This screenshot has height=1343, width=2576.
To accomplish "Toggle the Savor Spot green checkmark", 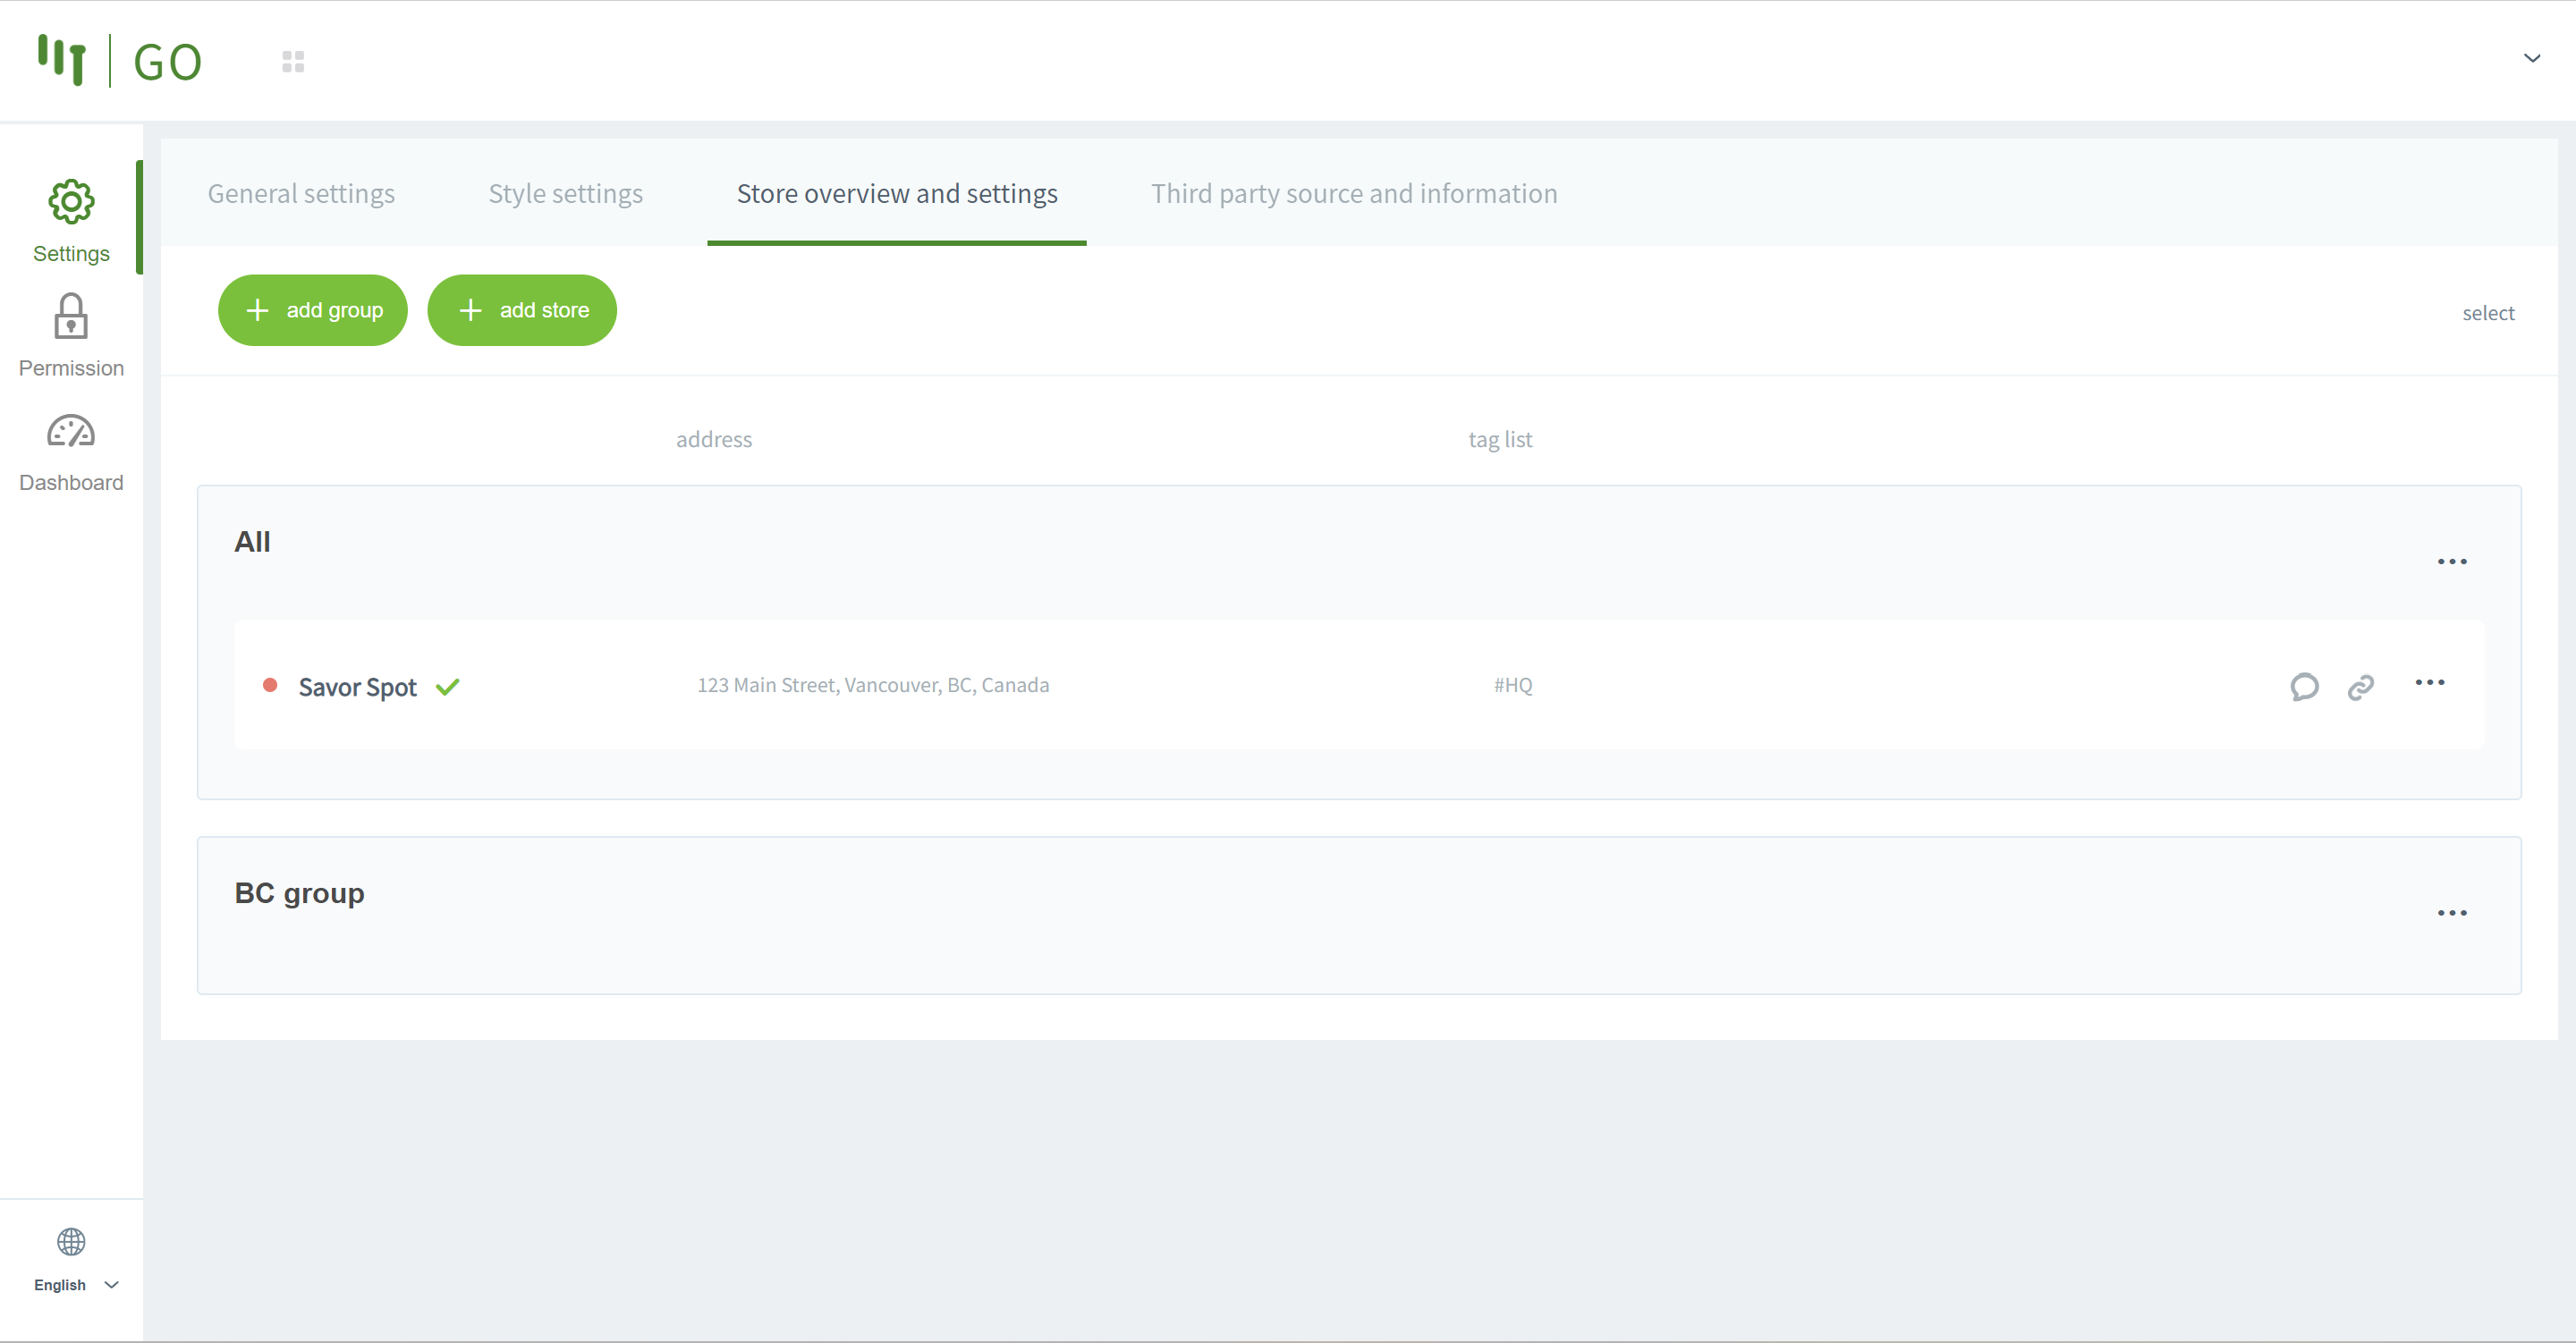I will pyautogui.click(x=448, y=687).
